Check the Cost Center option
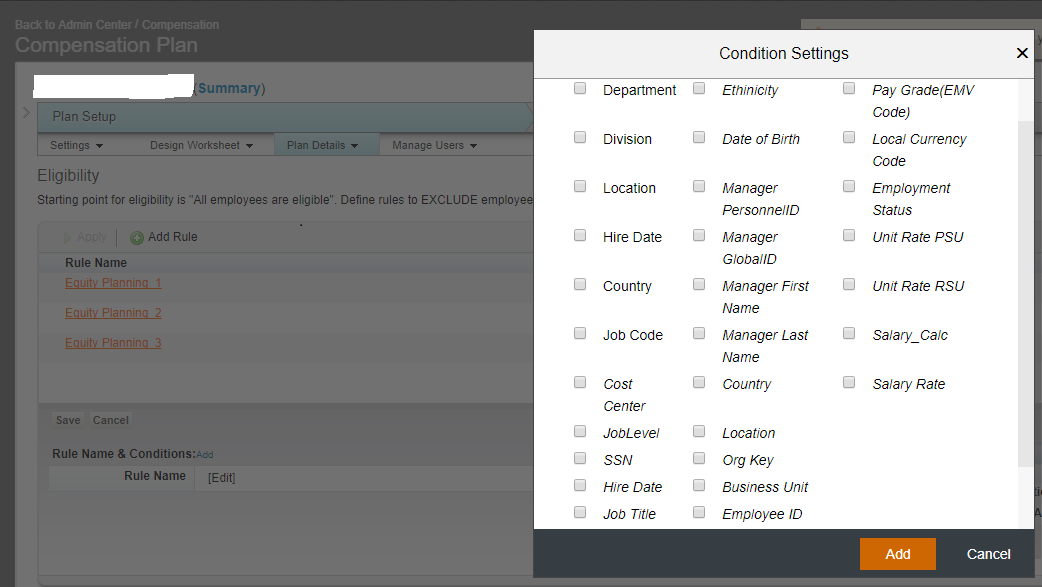1042x587 pixels. tap(580, 382)
